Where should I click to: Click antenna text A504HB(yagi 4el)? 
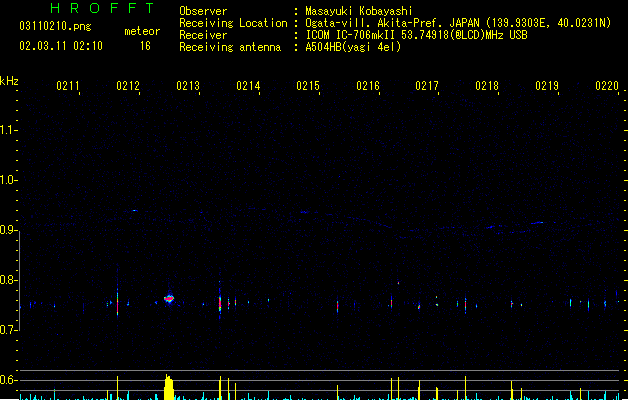(353, 47)
